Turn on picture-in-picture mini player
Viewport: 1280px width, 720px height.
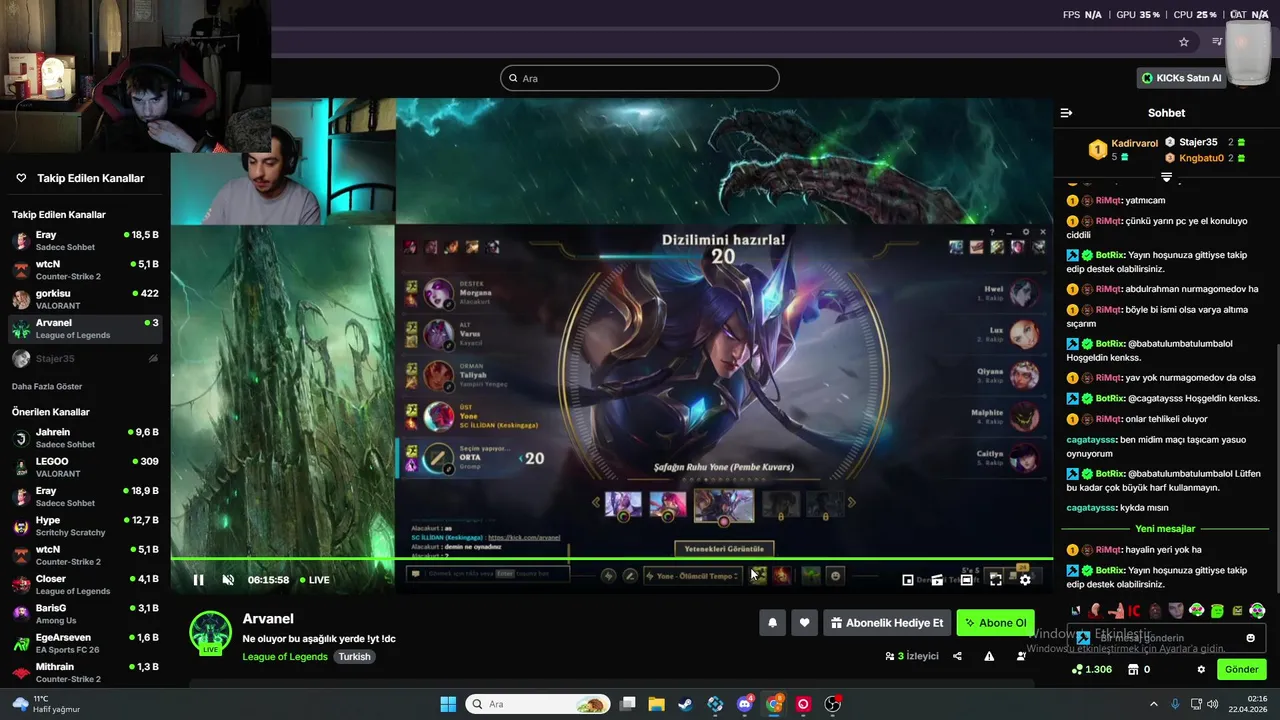(908, 580)
